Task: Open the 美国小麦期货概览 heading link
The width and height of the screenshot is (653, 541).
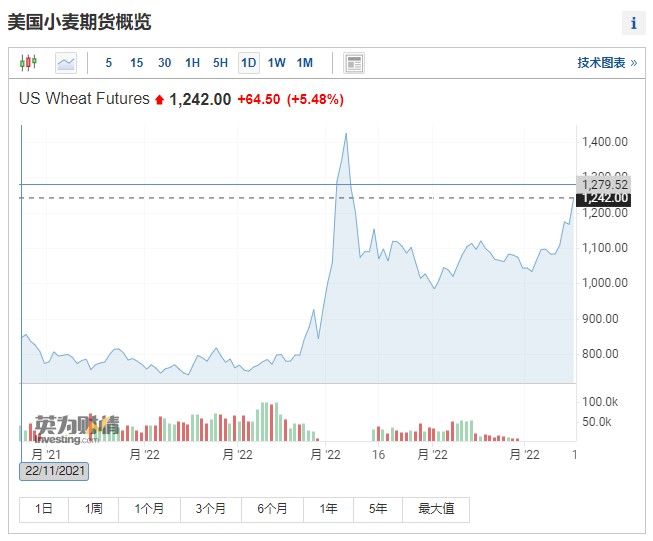Action: pos(79,22)
